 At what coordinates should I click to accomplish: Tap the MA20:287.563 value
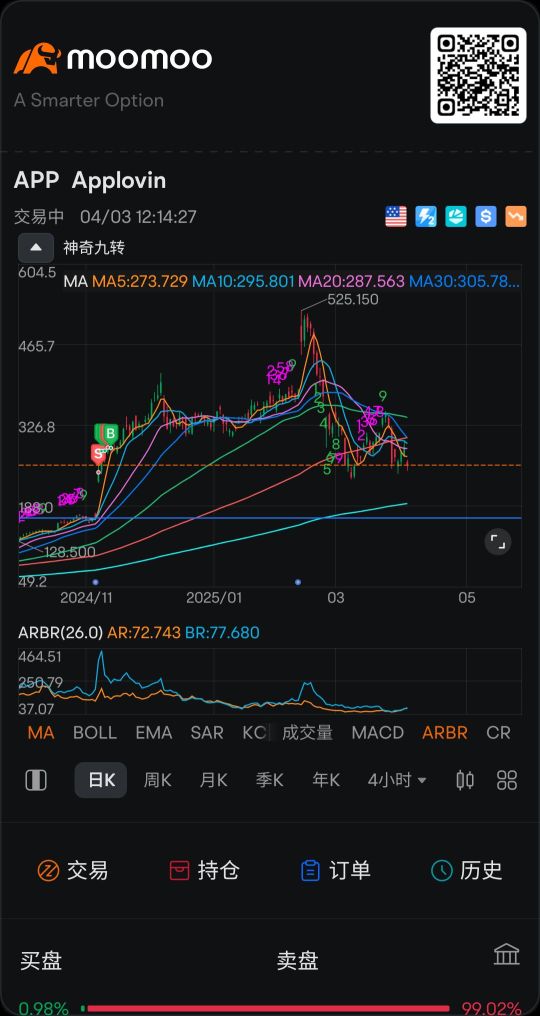pos(351,282)
